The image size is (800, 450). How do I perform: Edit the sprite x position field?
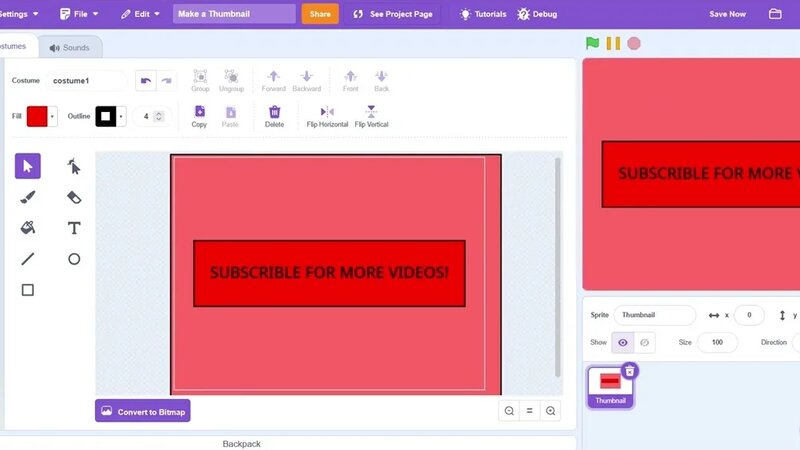coord(749,315)
